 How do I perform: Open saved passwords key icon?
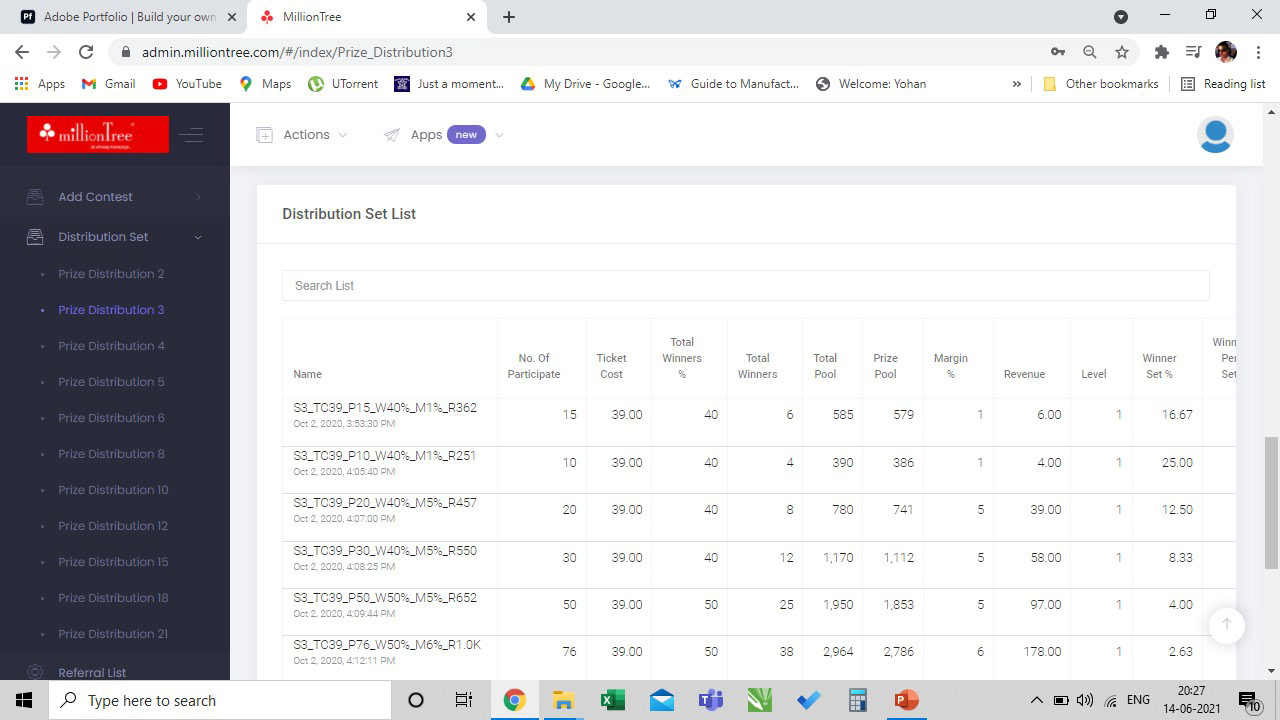coord(1057,52)
